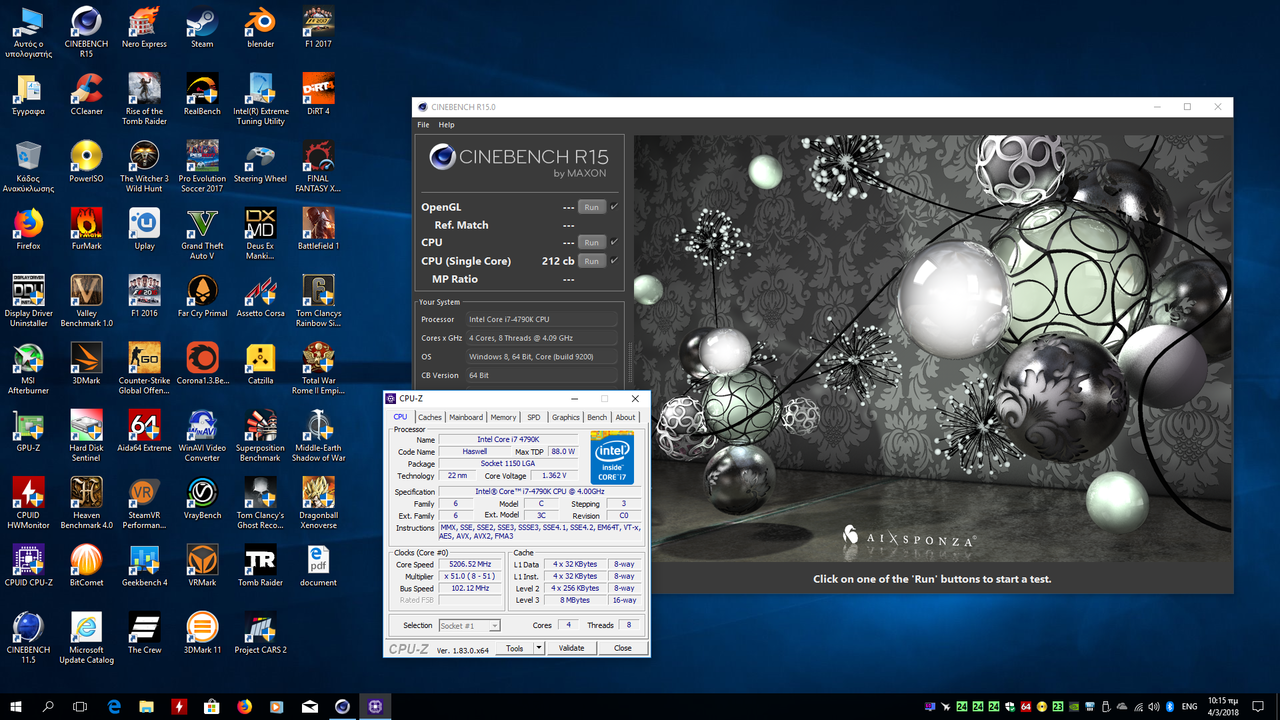Toggle the CPU test checkmark in Cinebench
This screenshot has height=720, width=1280.
[614, 242]
